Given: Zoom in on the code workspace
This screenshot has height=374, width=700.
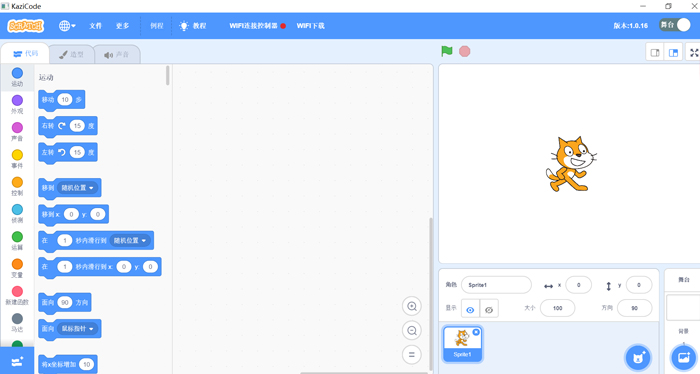Looking at the screenshot, I should click(412, 307).
